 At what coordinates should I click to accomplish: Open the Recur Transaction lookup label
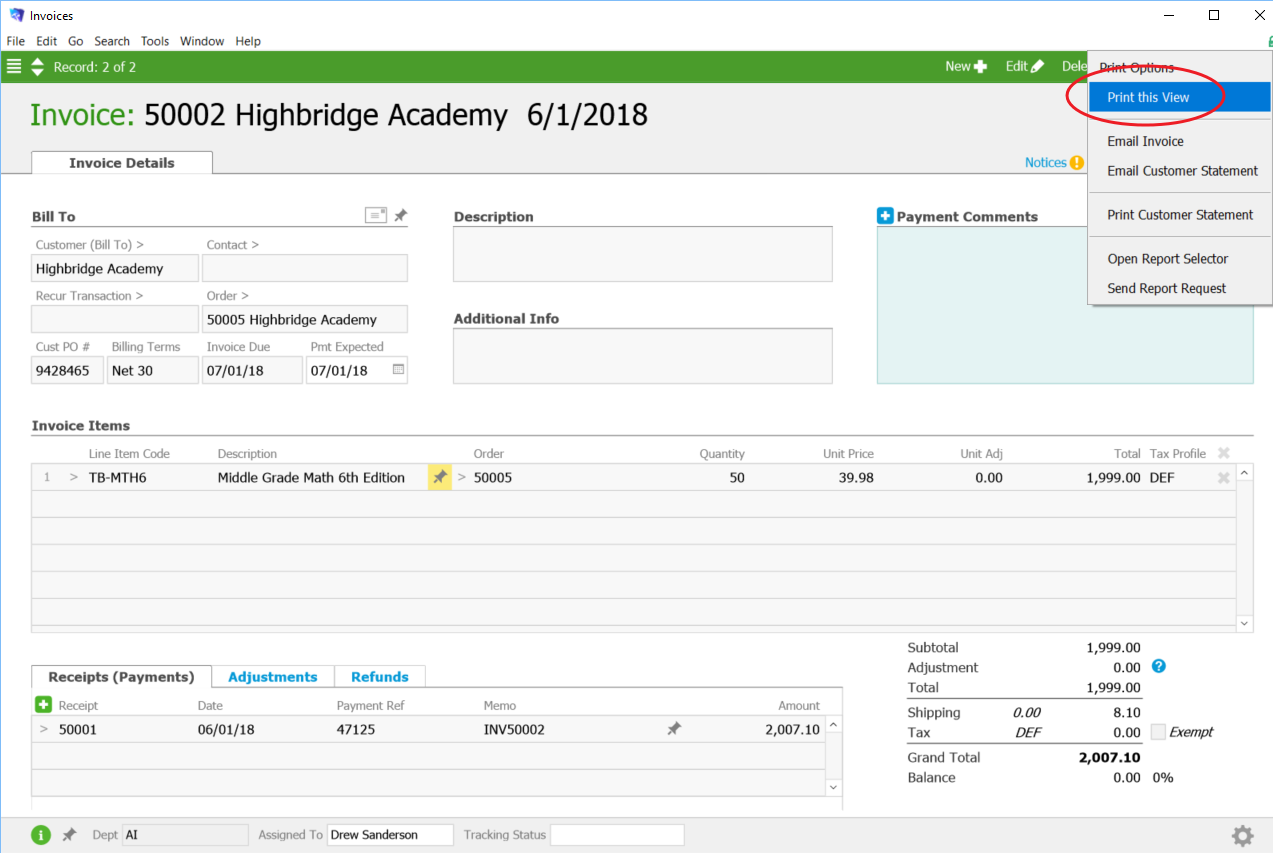point(89,296)
